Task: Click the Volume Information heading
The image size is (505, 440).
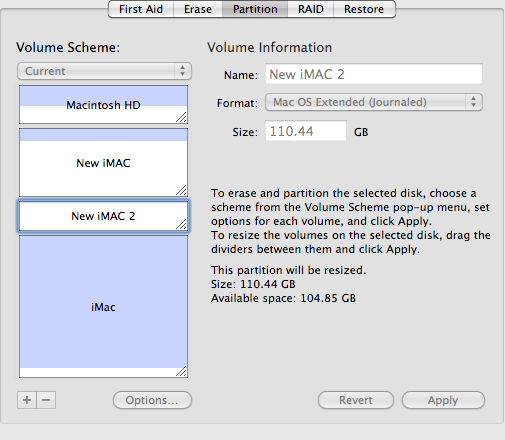Action: (x=269, y=47)
